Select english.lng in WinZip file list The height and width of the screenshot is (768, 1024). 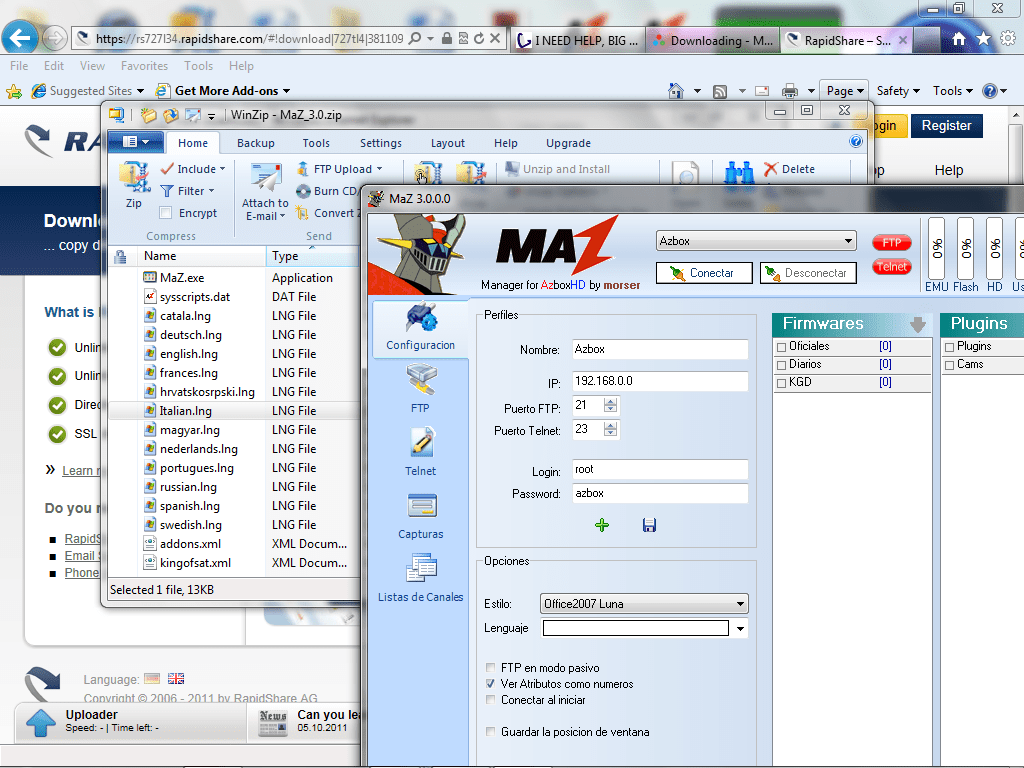(x=189, y=354)
